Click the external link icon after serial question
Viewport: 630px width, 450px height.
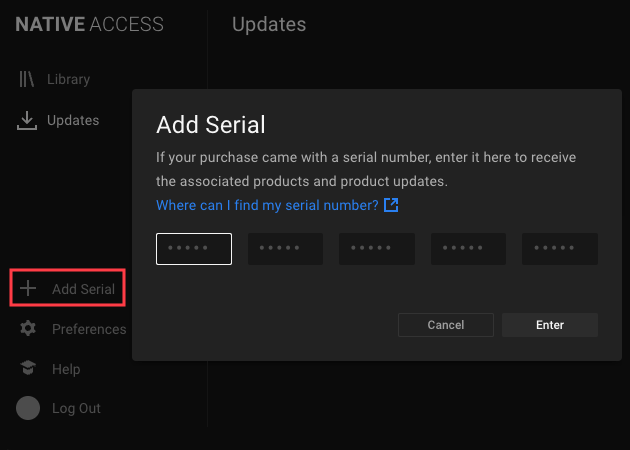click(391, 205)
